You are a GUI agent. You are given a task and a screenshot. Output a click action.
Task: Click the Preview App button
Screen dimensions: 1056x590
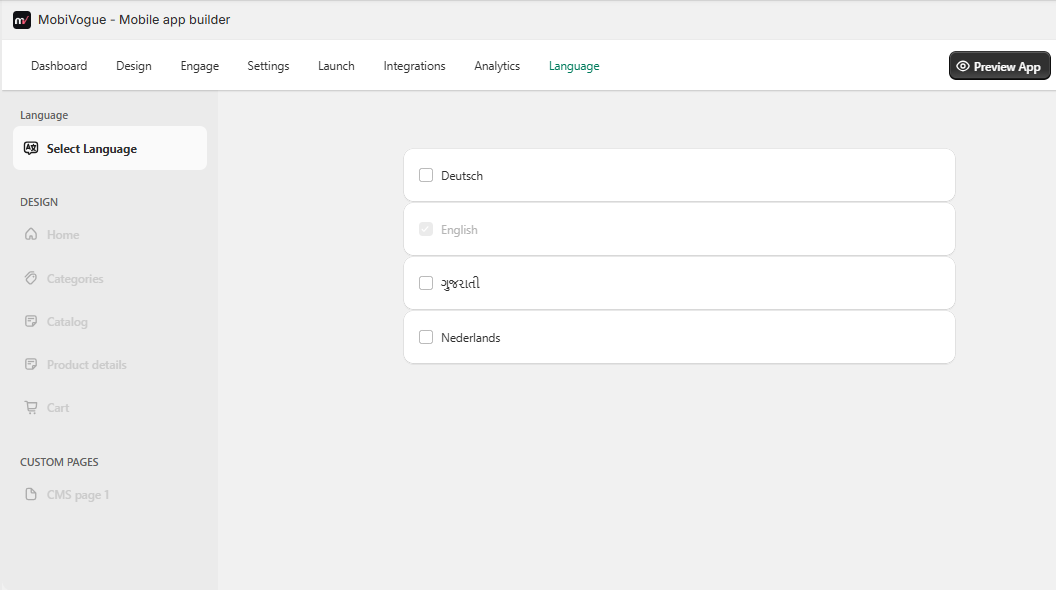pyautogui.click(x=999, y=66)
